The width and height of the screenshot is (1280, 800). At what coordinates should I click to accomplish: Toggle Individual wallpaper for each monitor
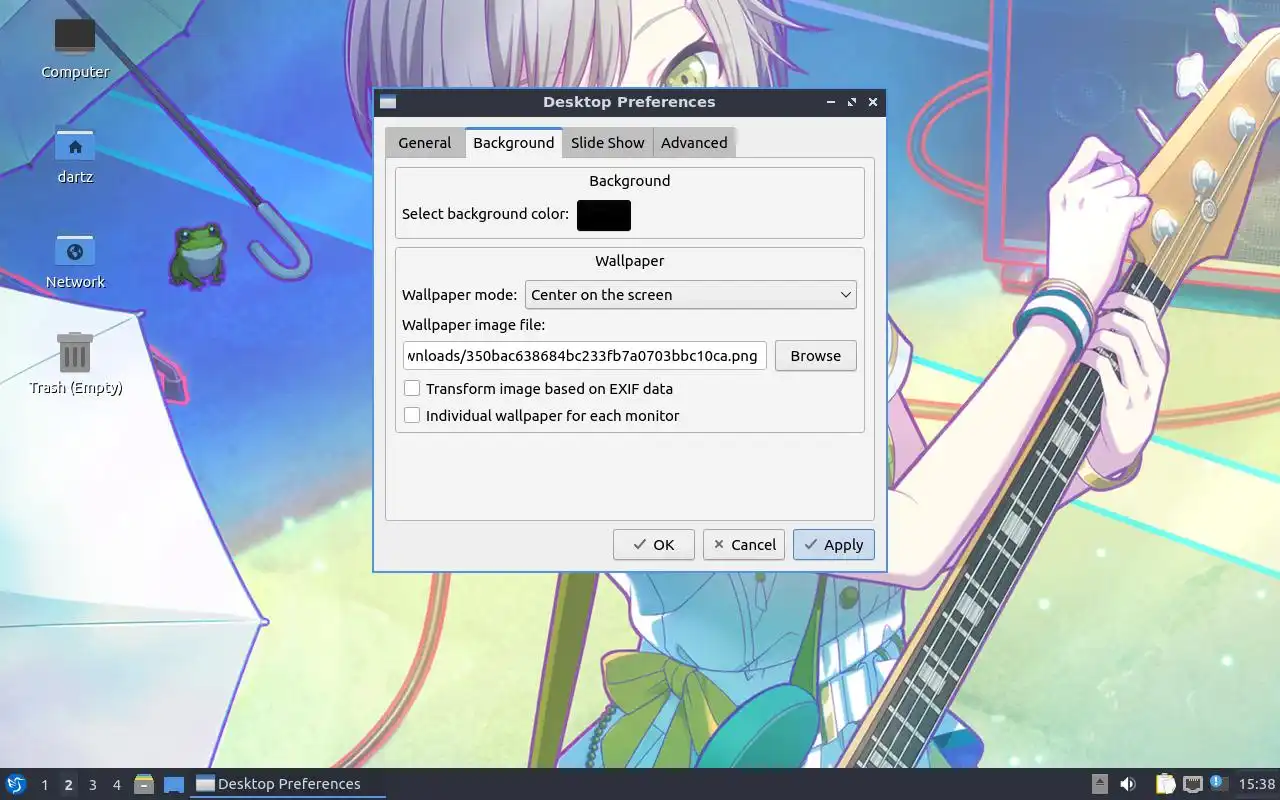coord(412,415)
